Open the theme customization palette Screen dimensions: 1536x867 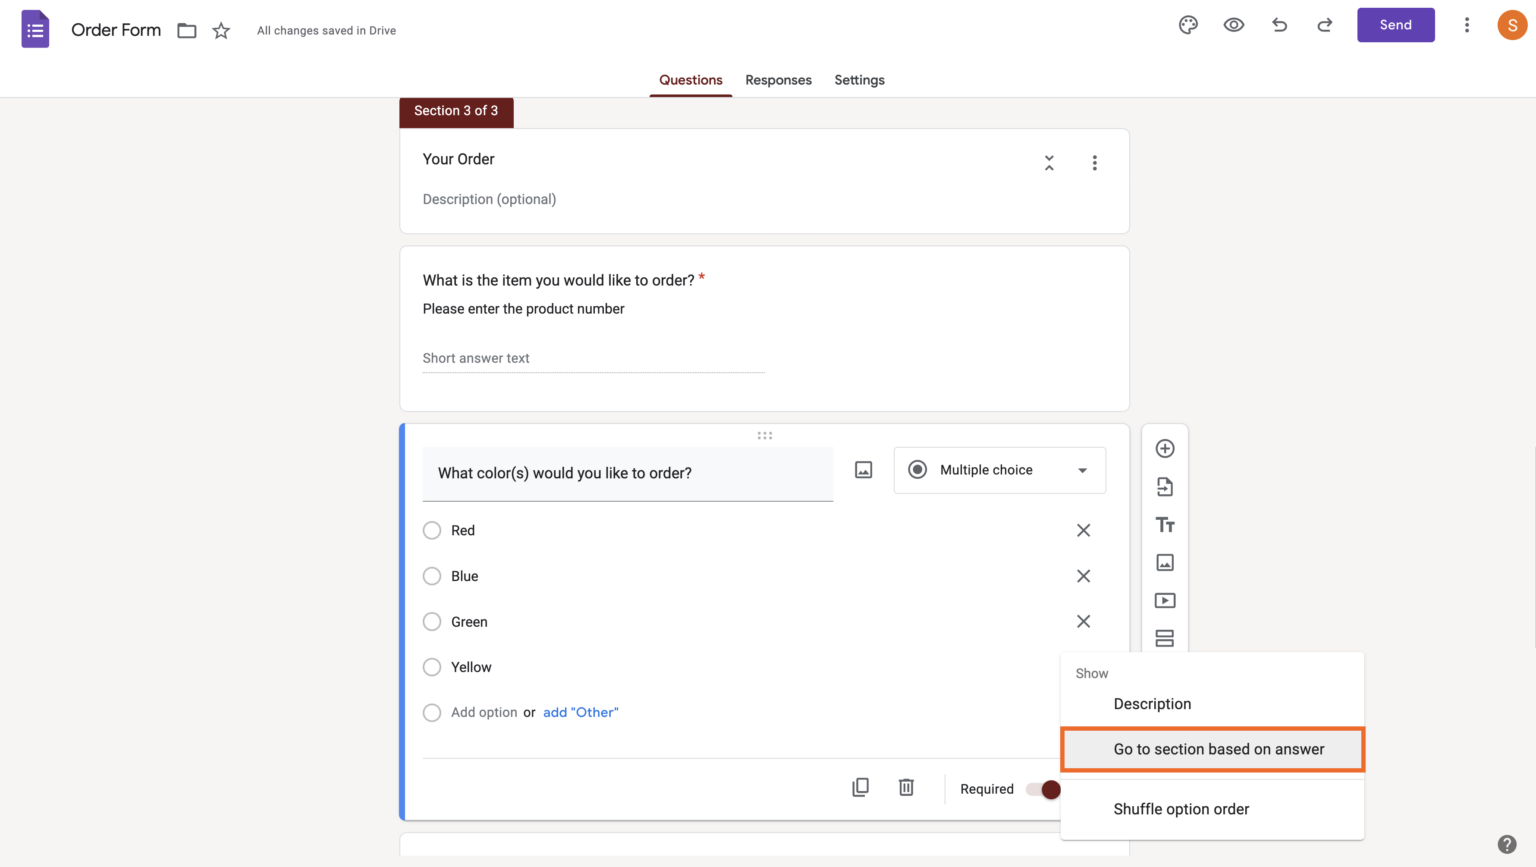(x=1188, y=25)
